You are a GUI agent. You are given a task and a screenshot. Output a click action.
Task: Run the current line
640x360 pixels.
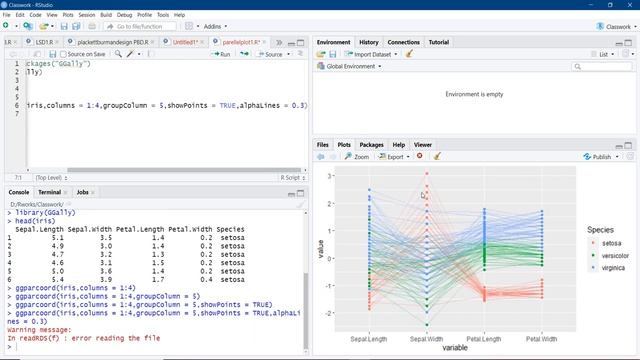(x=221, y=54)
